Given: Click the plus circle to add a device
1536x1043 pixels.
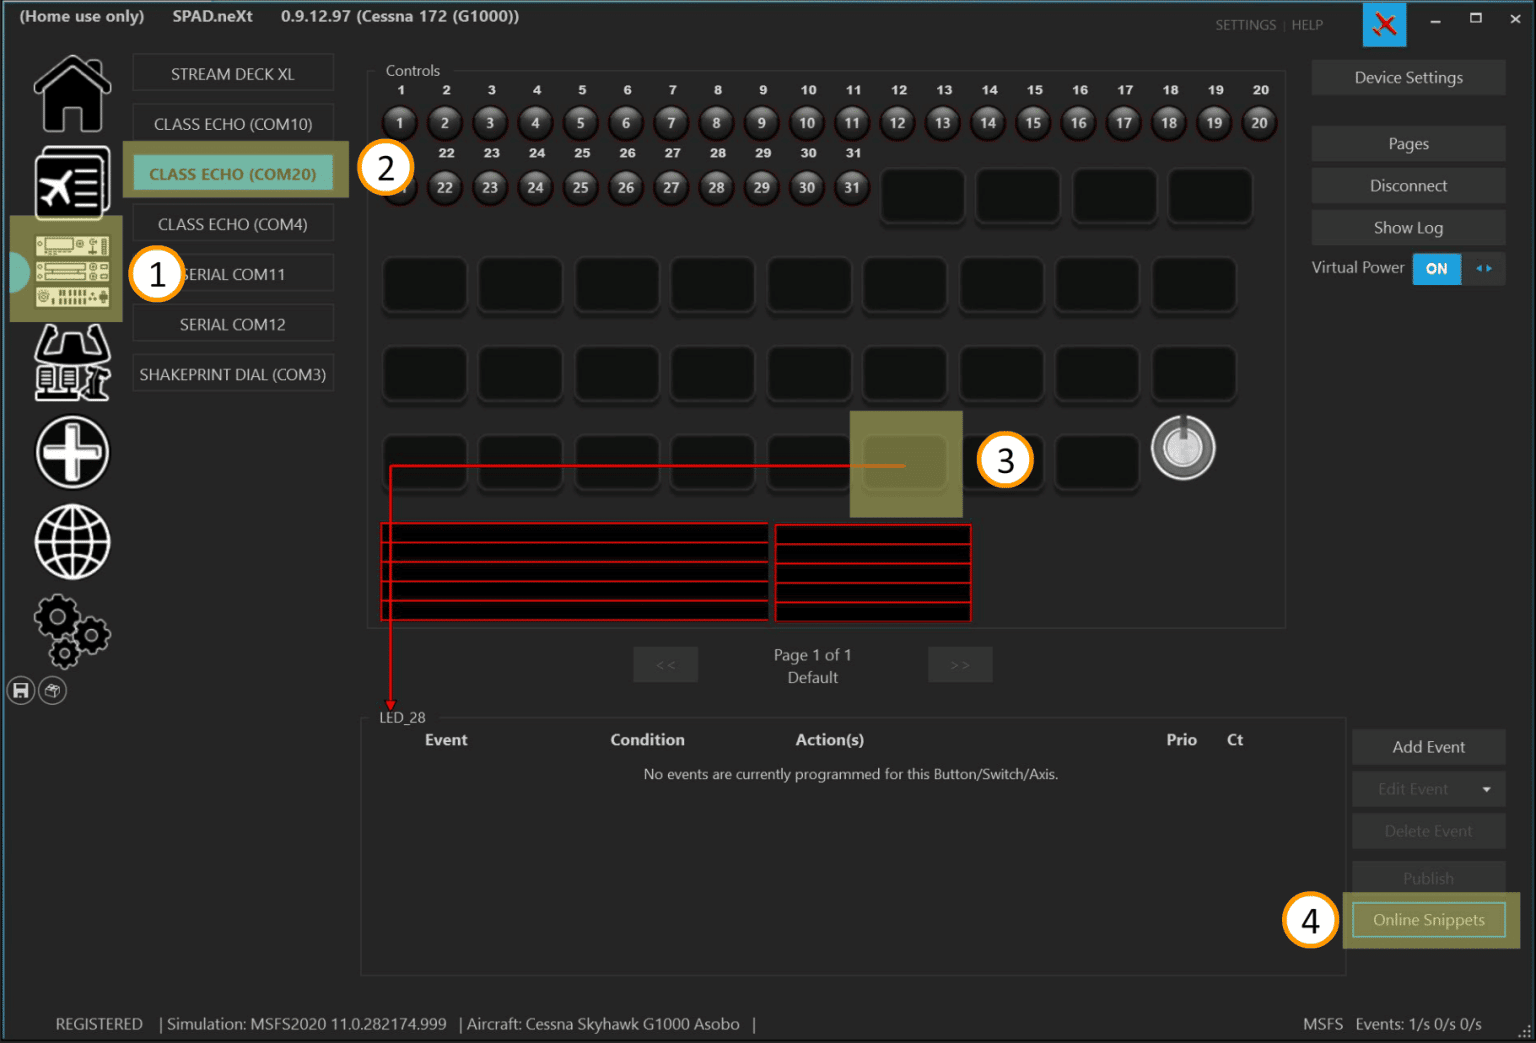Looking at the screenshot, I should pyautogui.click(x=71, y=452).
